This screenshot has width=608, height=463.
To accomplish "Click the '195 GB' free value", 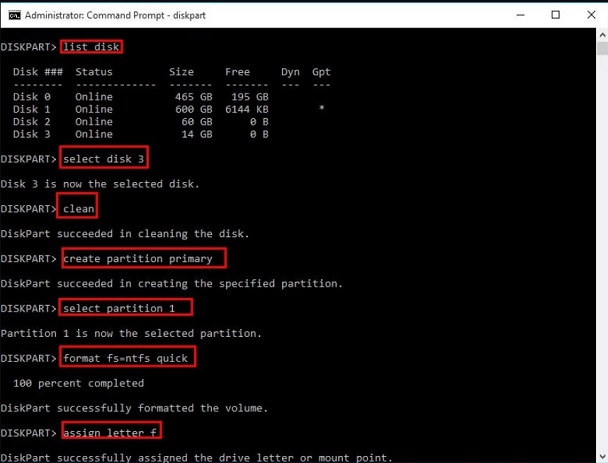I will point(250,97).
